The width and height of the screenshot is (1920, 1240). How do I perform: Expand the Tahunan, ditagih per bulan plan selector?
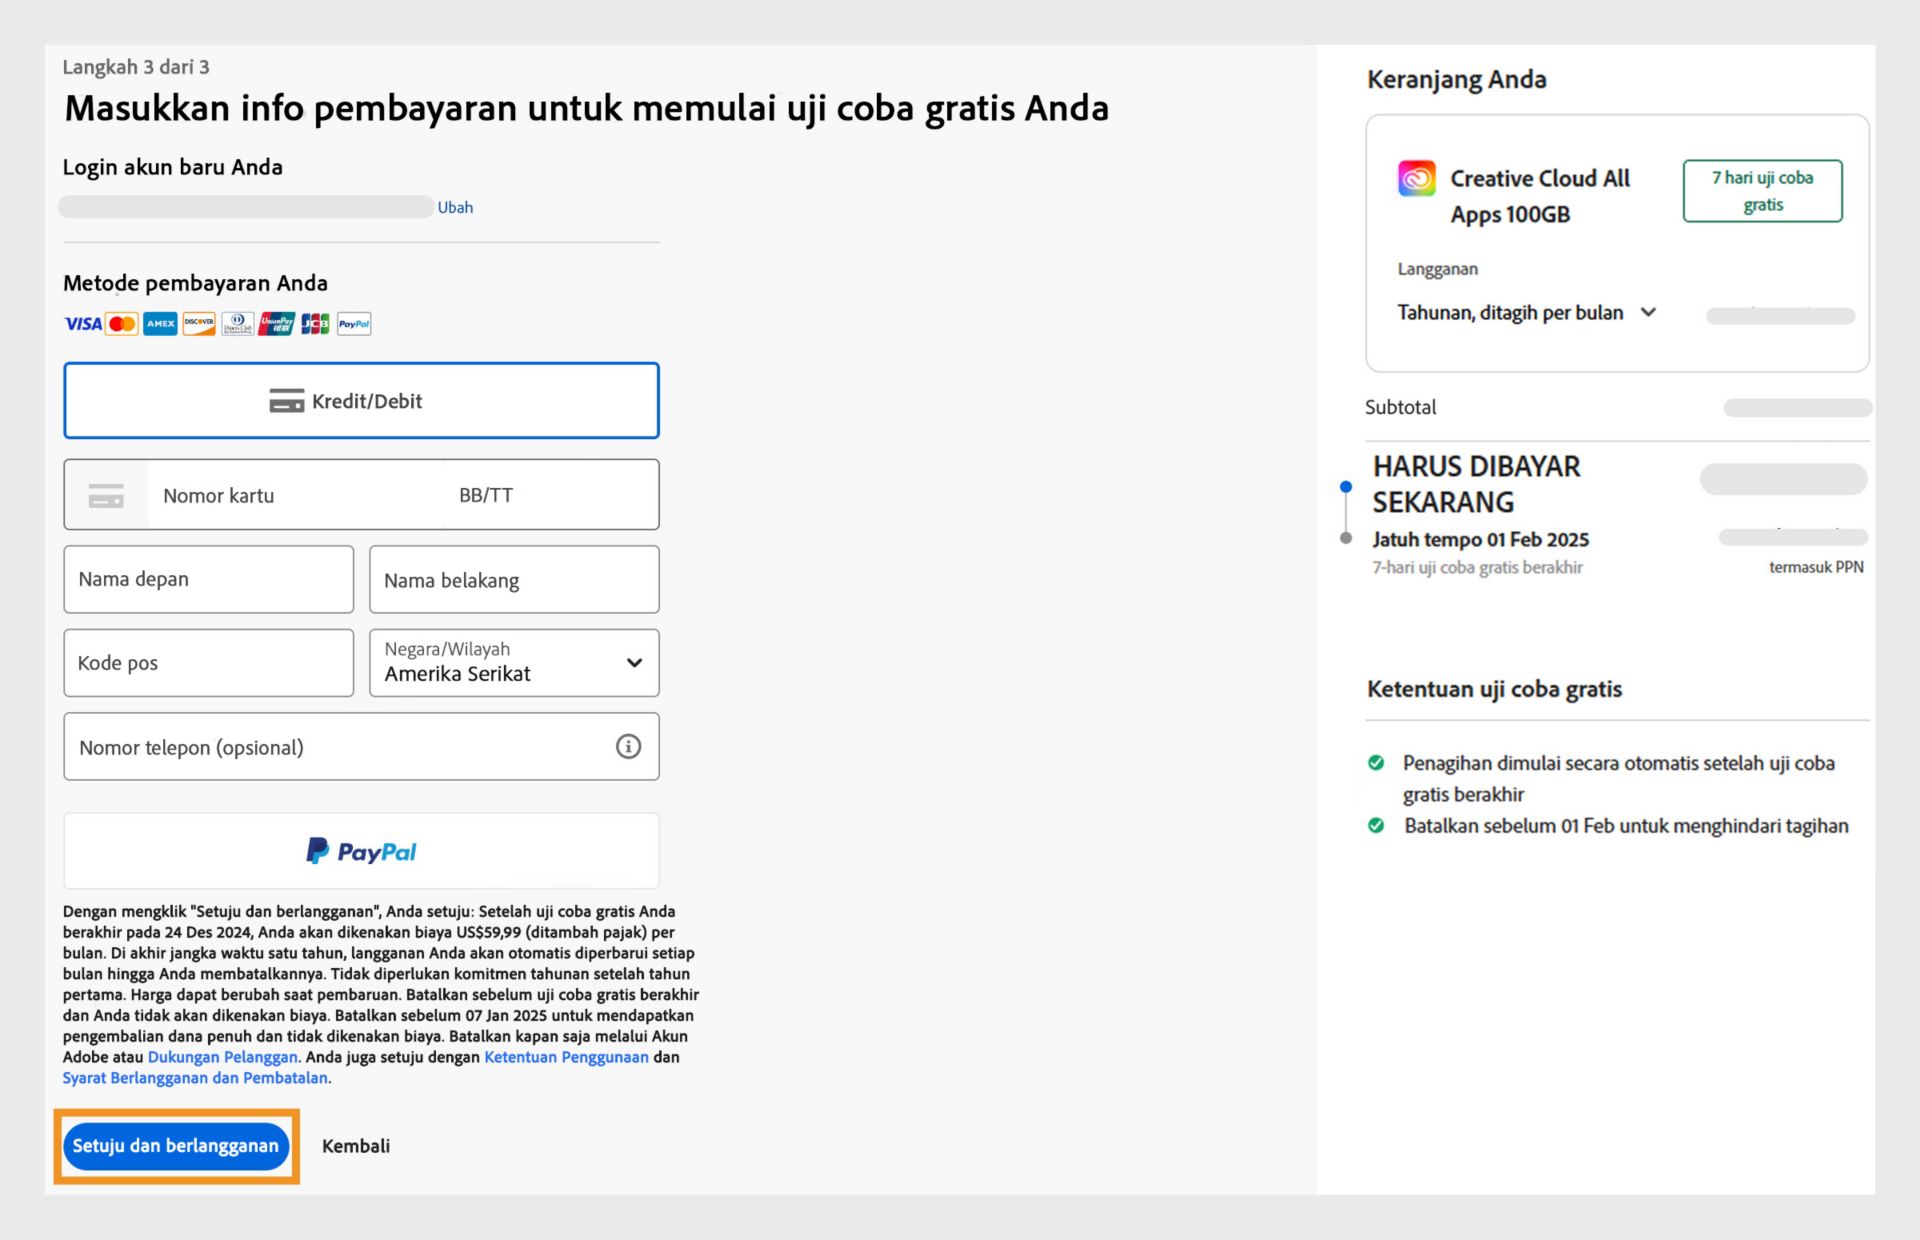click(x=1527, y=313)
